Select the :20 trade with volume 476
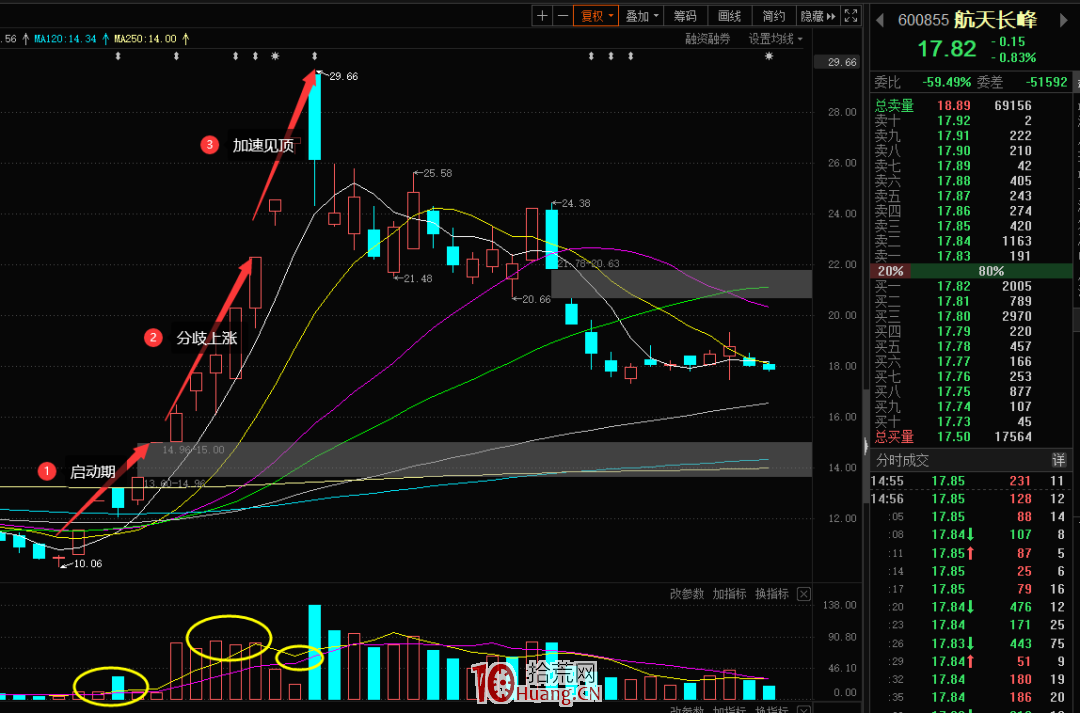Image resolution: width=1080 pixels, height=713 pixels. point(970,607)
